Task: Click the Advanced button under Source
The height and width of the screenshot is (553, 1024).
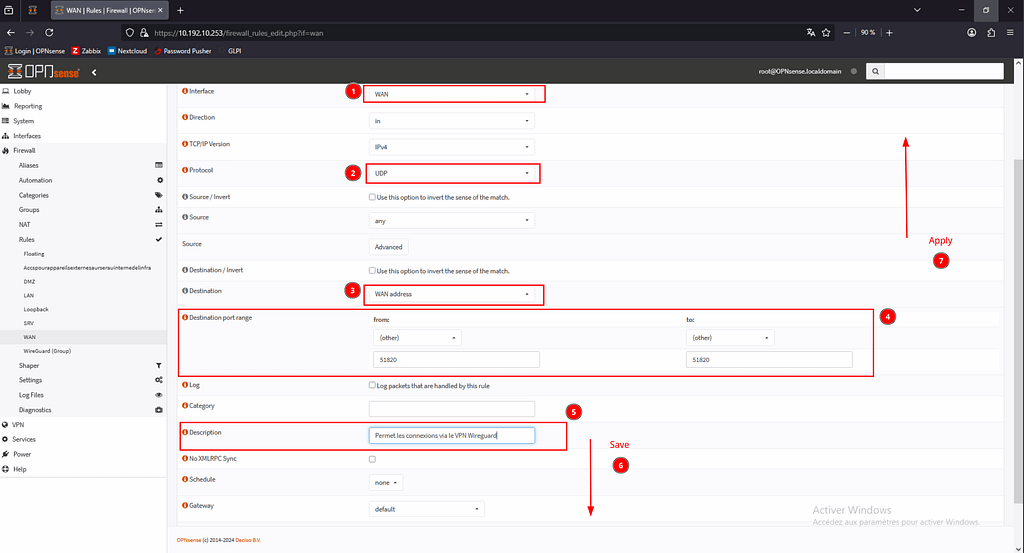Action: (388, 247)
